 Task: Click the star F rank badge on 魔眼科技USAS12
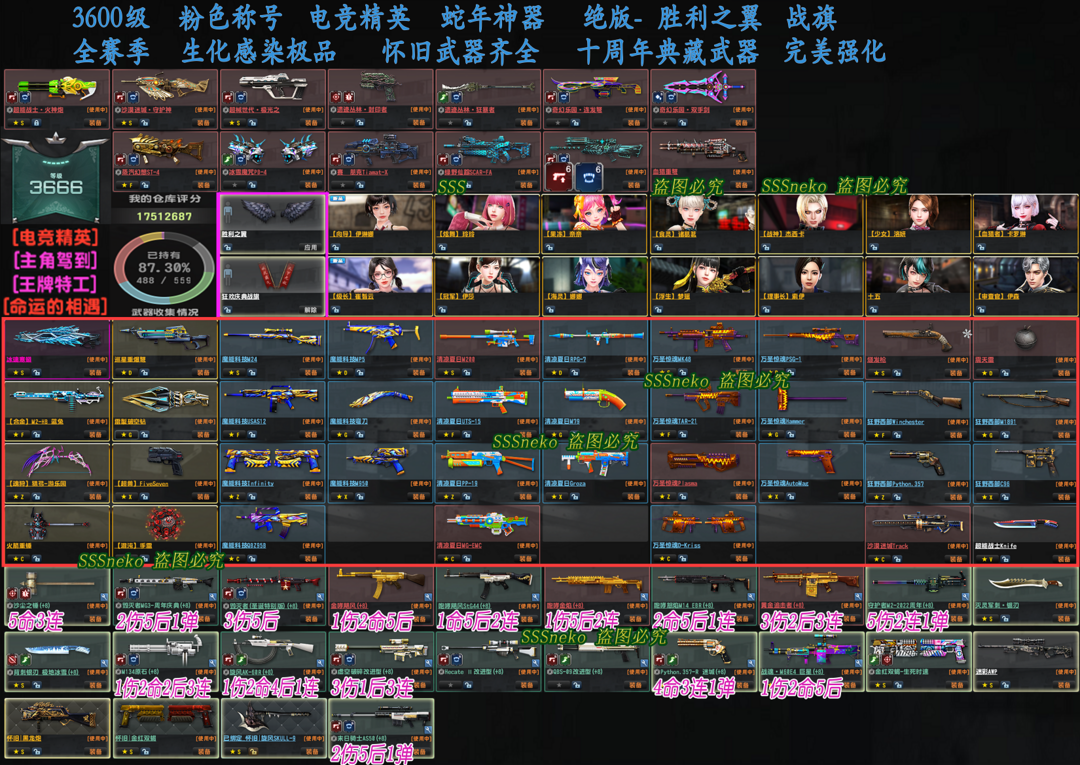coord(233,434)
